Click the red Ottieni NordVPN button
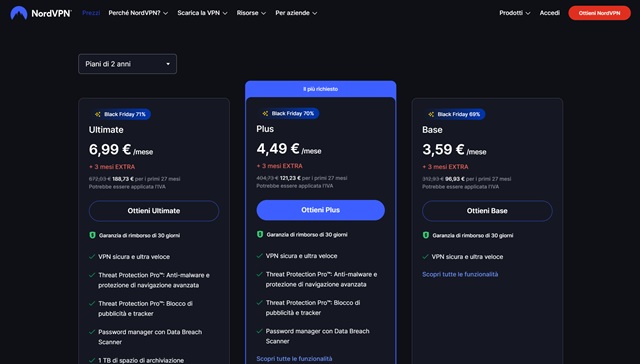 click(x=599, y=13)
